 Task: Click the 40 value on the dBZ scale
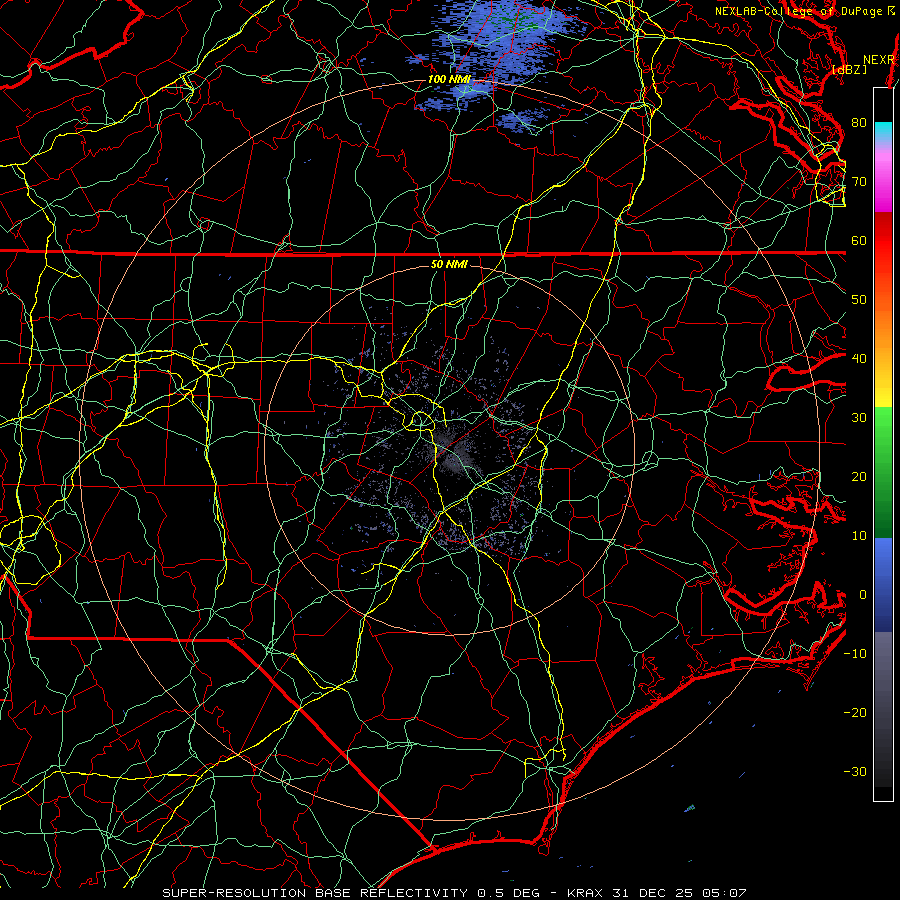(859, 359)
